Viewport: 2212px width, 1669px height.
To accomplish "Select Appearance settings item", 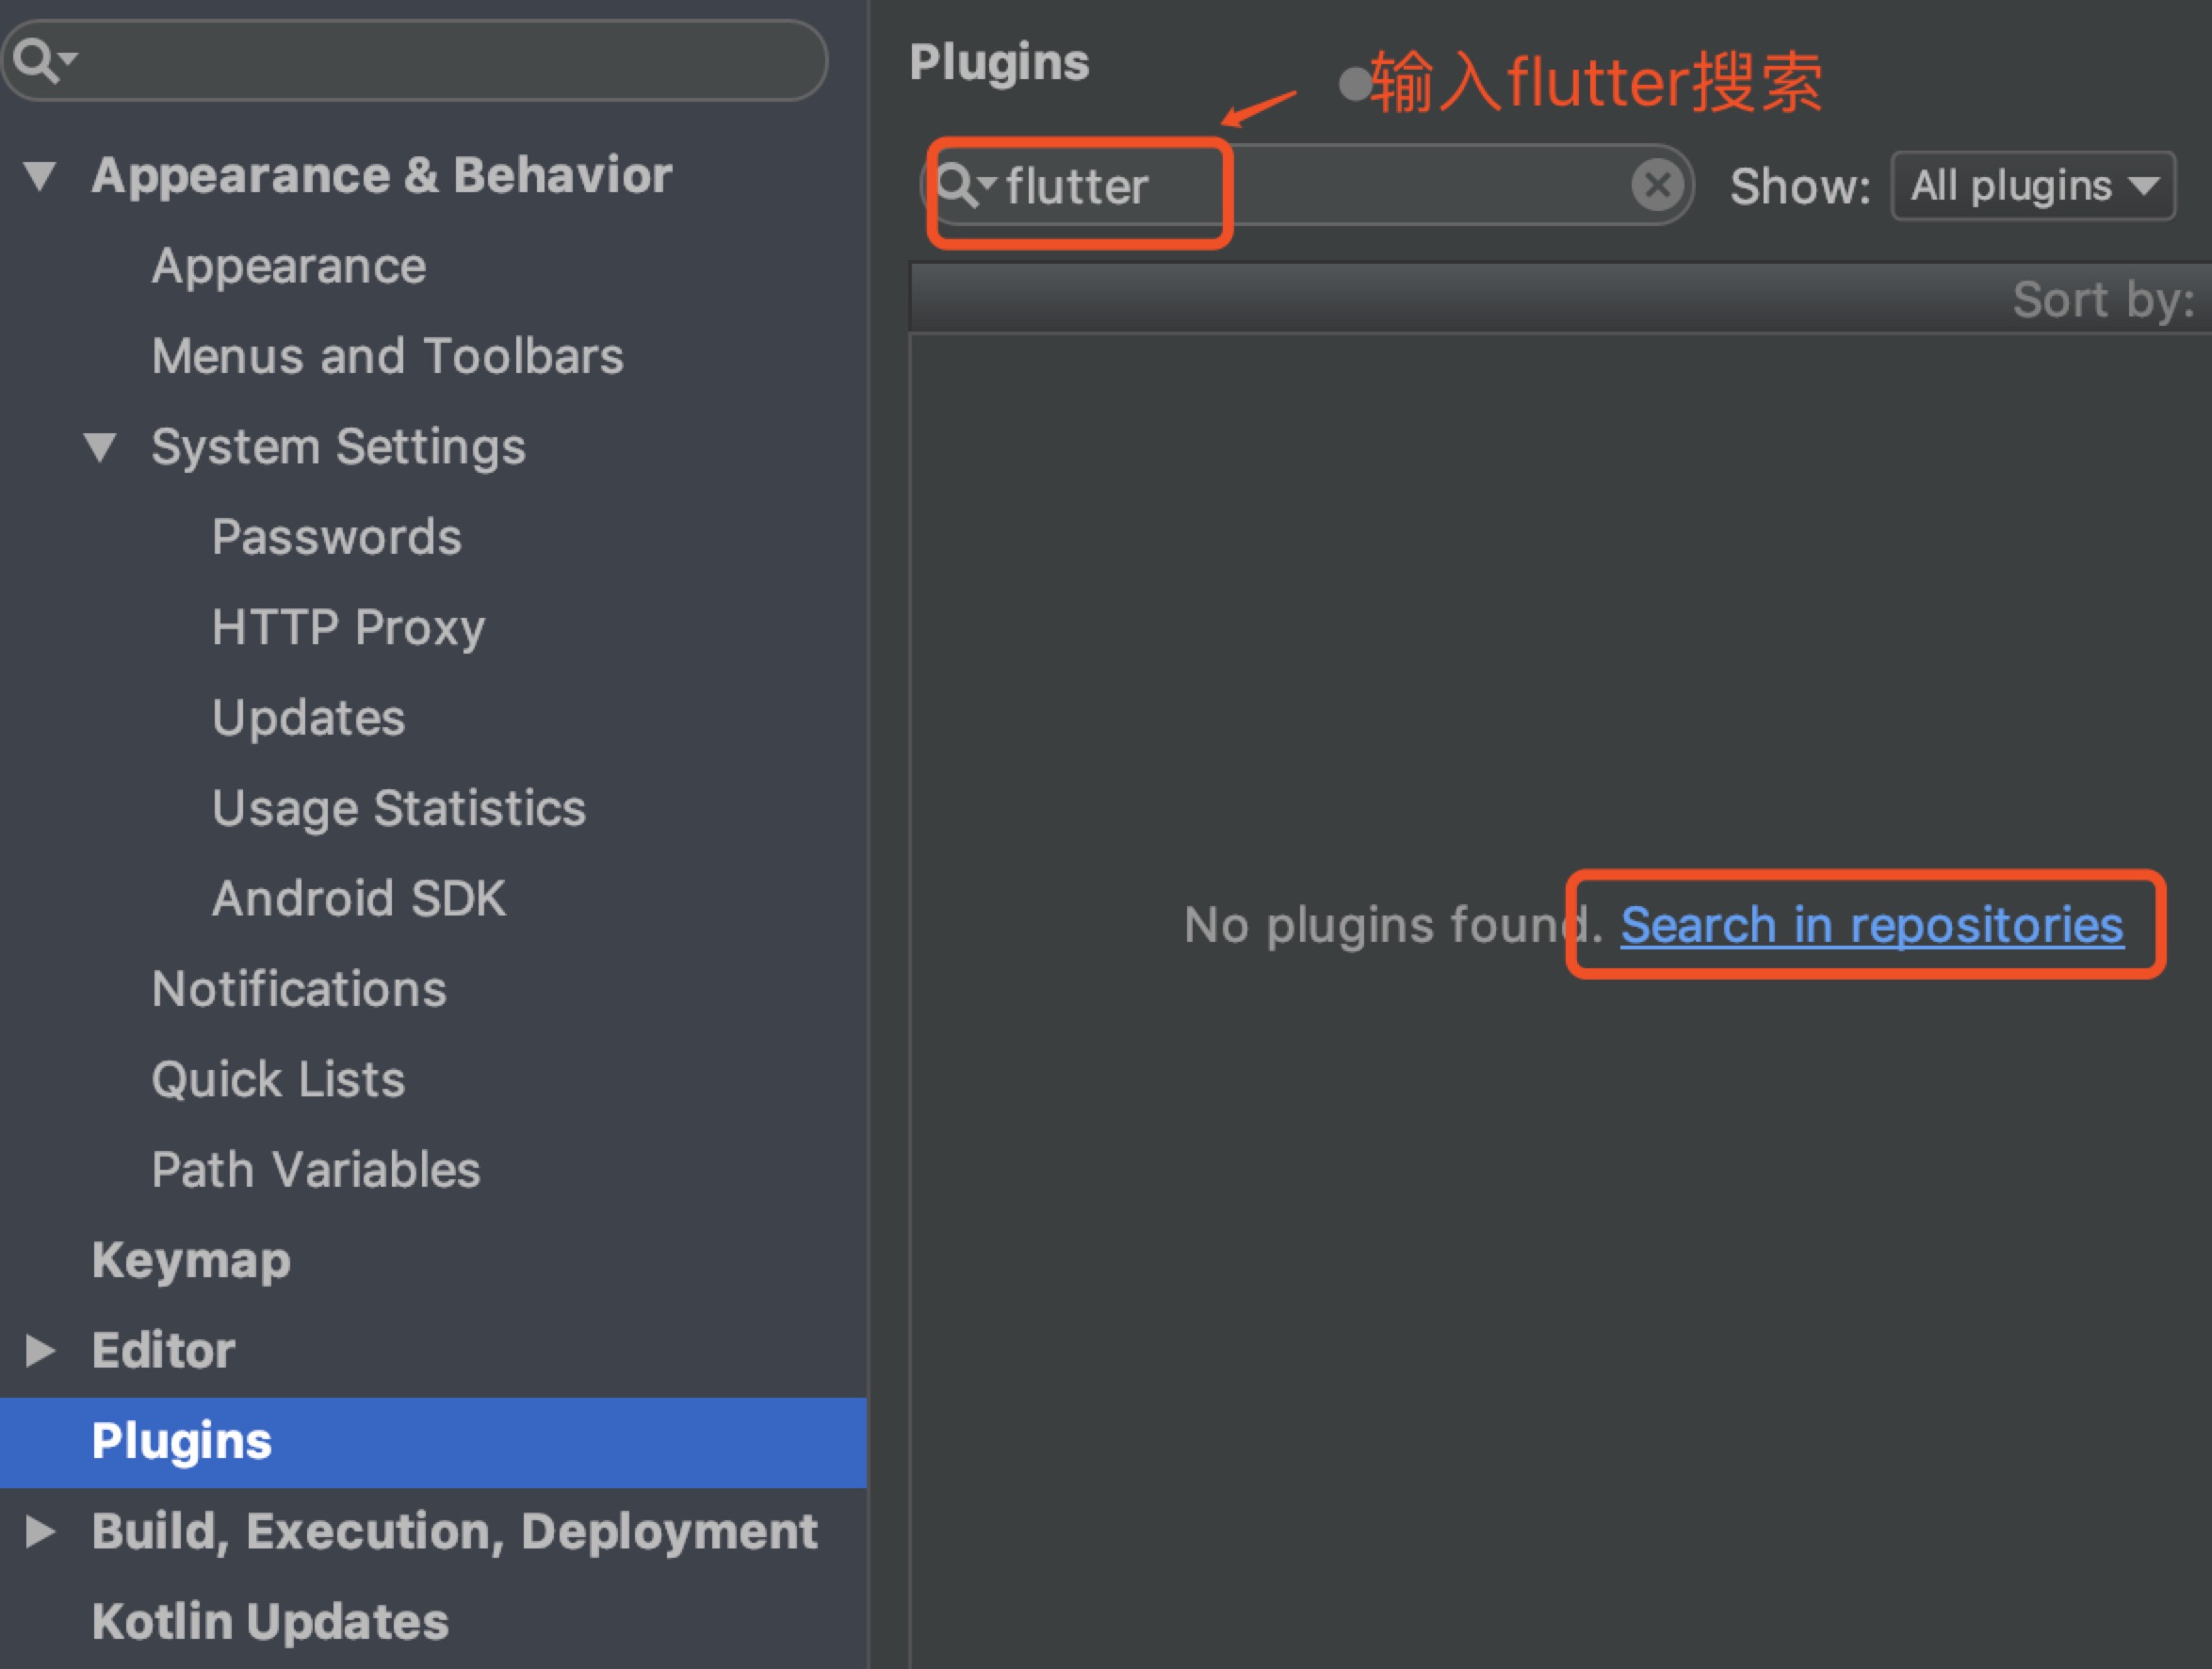I will 289,266.
